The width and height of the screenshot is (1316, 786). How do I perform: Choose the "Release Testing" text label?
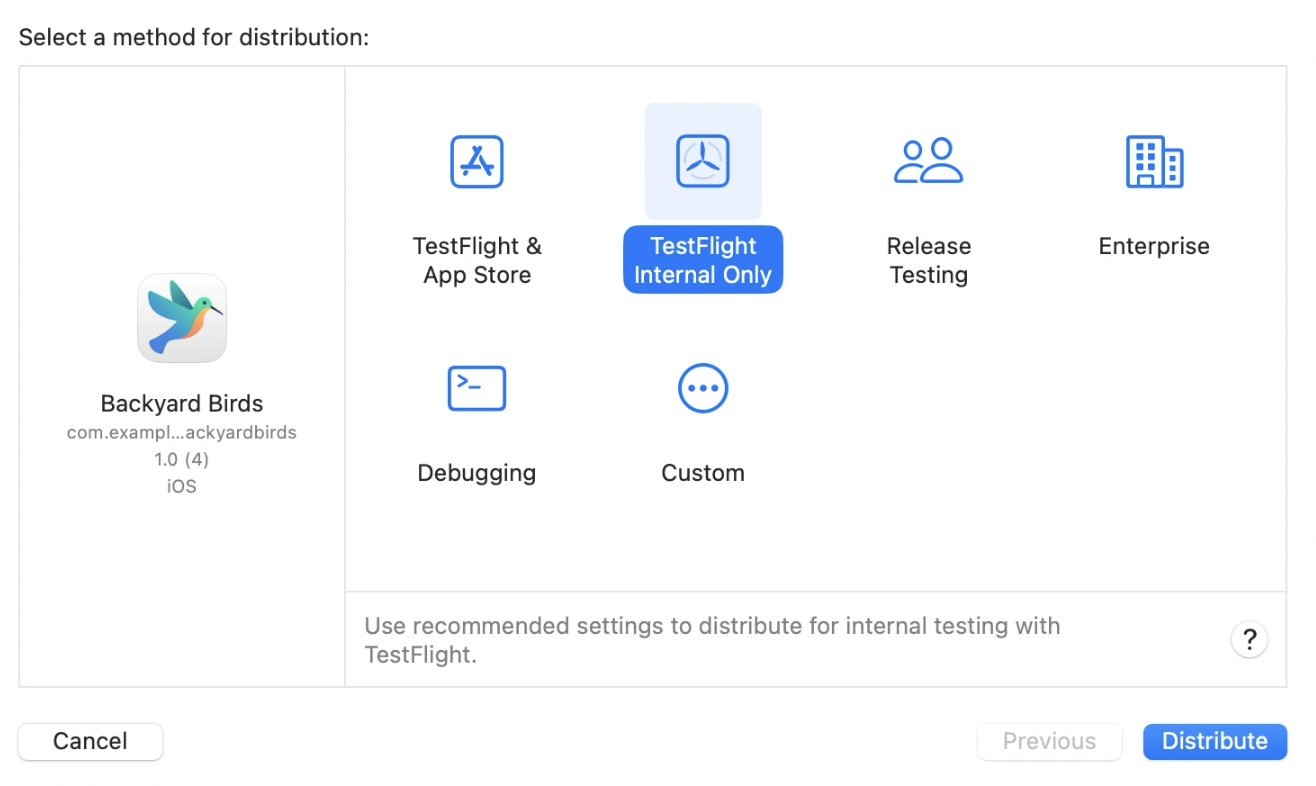click(928, 260)
